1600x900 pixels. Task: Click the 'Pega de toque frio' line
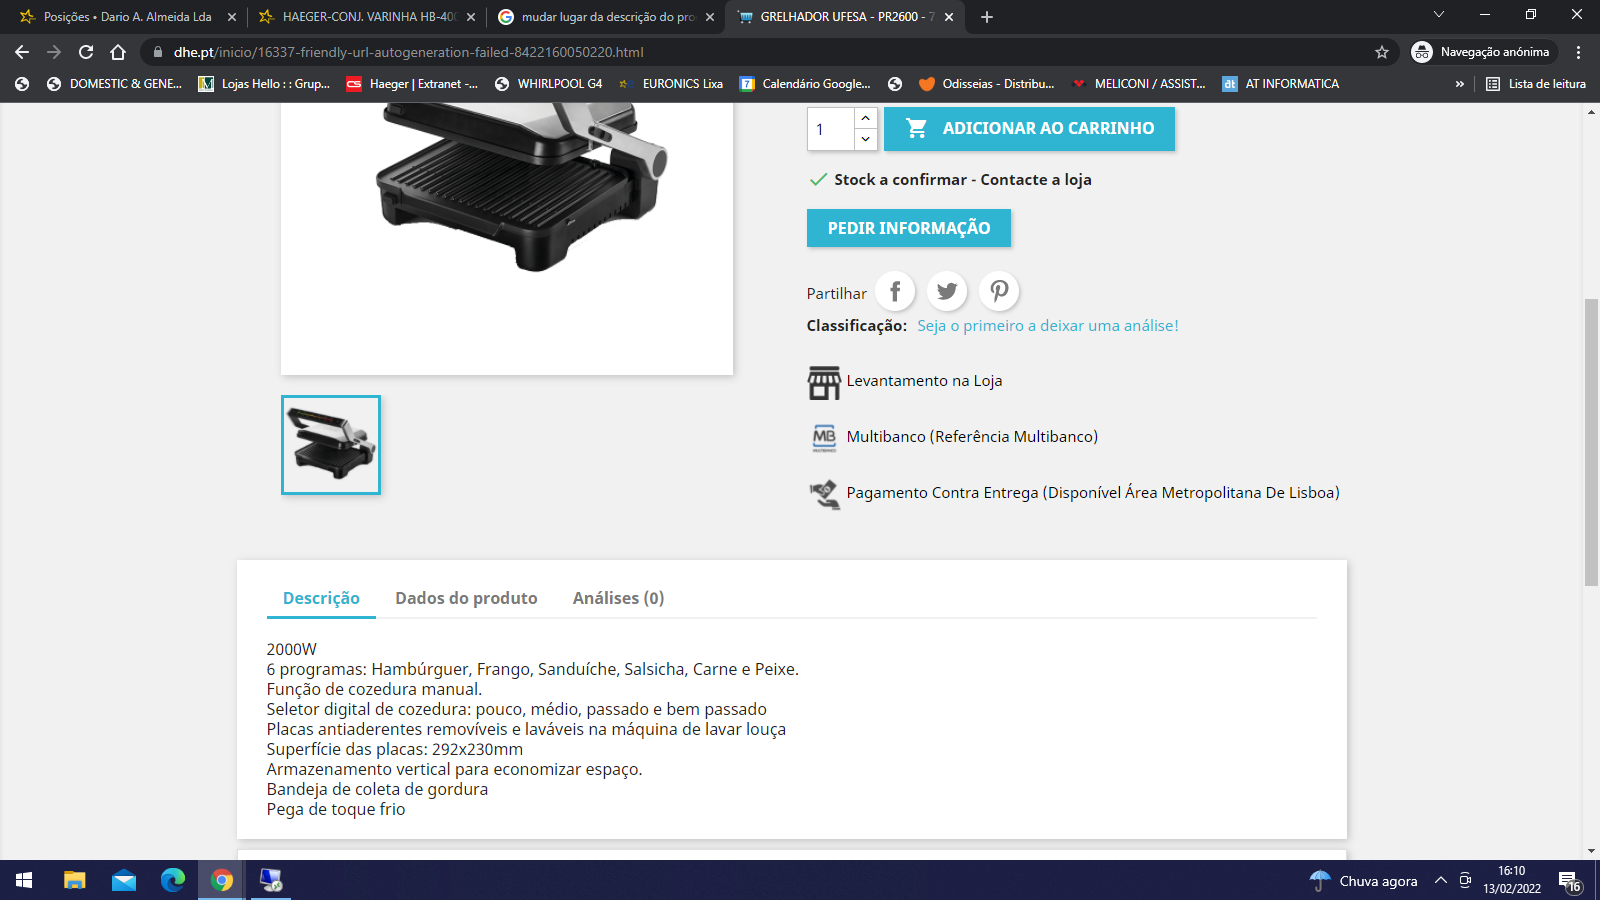336,809
